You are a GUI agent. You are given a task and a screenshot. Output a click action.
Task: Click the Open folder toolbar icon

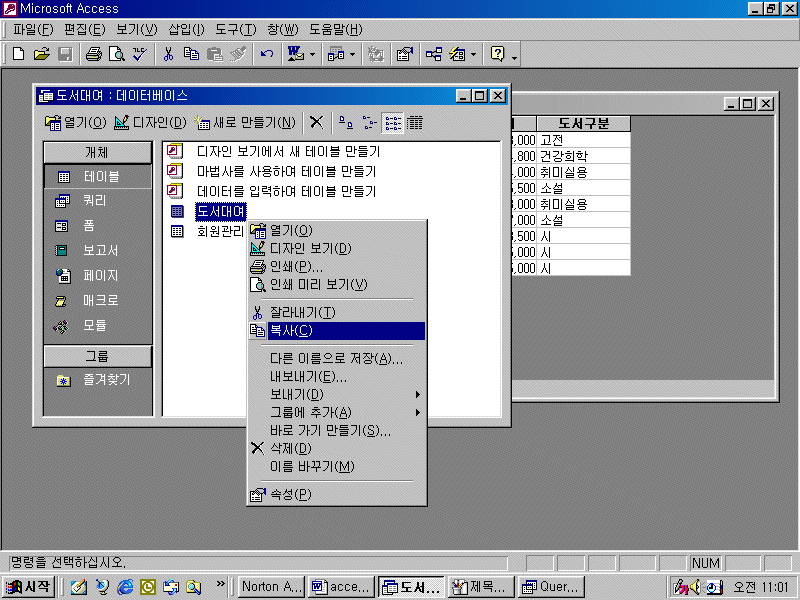41,54
